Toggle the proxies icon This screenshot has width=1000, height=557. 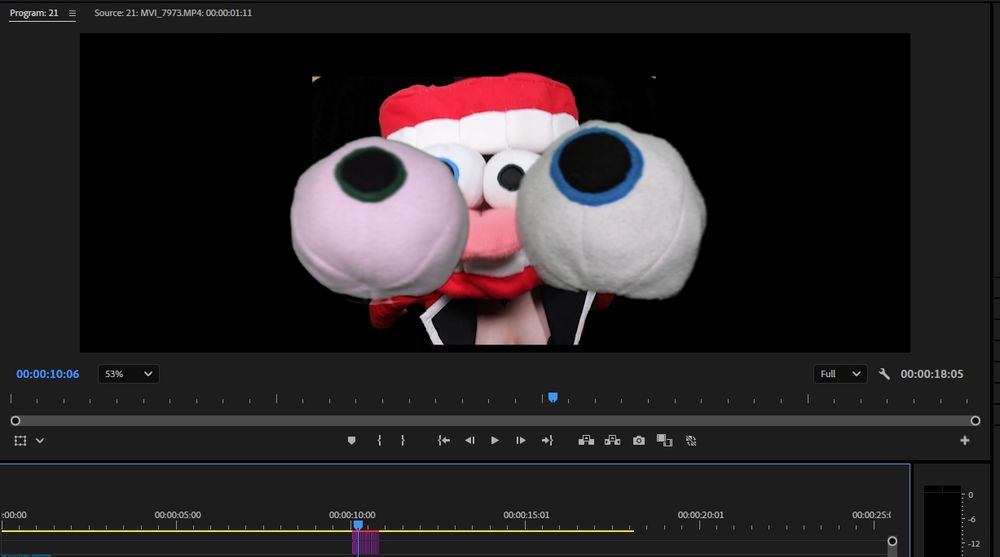691,440
